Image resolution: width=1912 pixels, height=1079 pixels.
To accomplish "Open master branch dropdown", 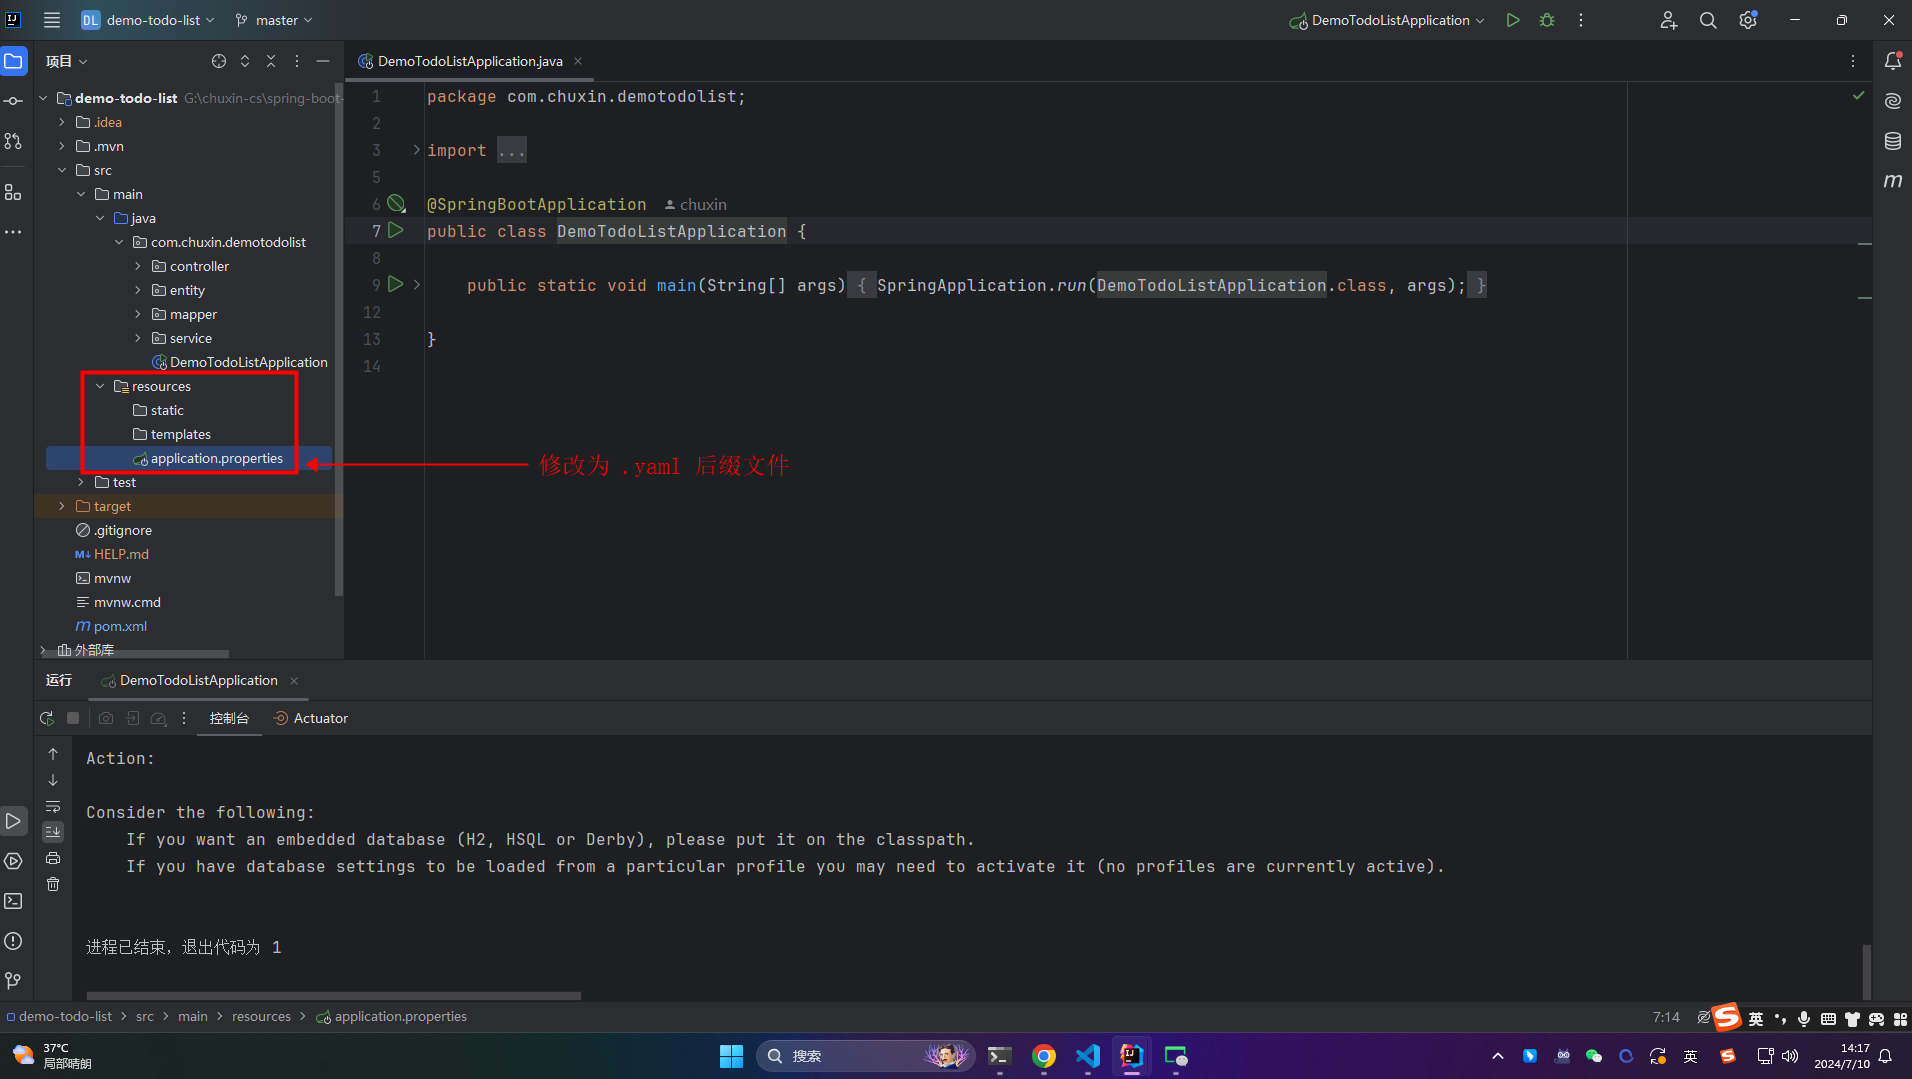I will pyautogui.click(x=274, y=20).
